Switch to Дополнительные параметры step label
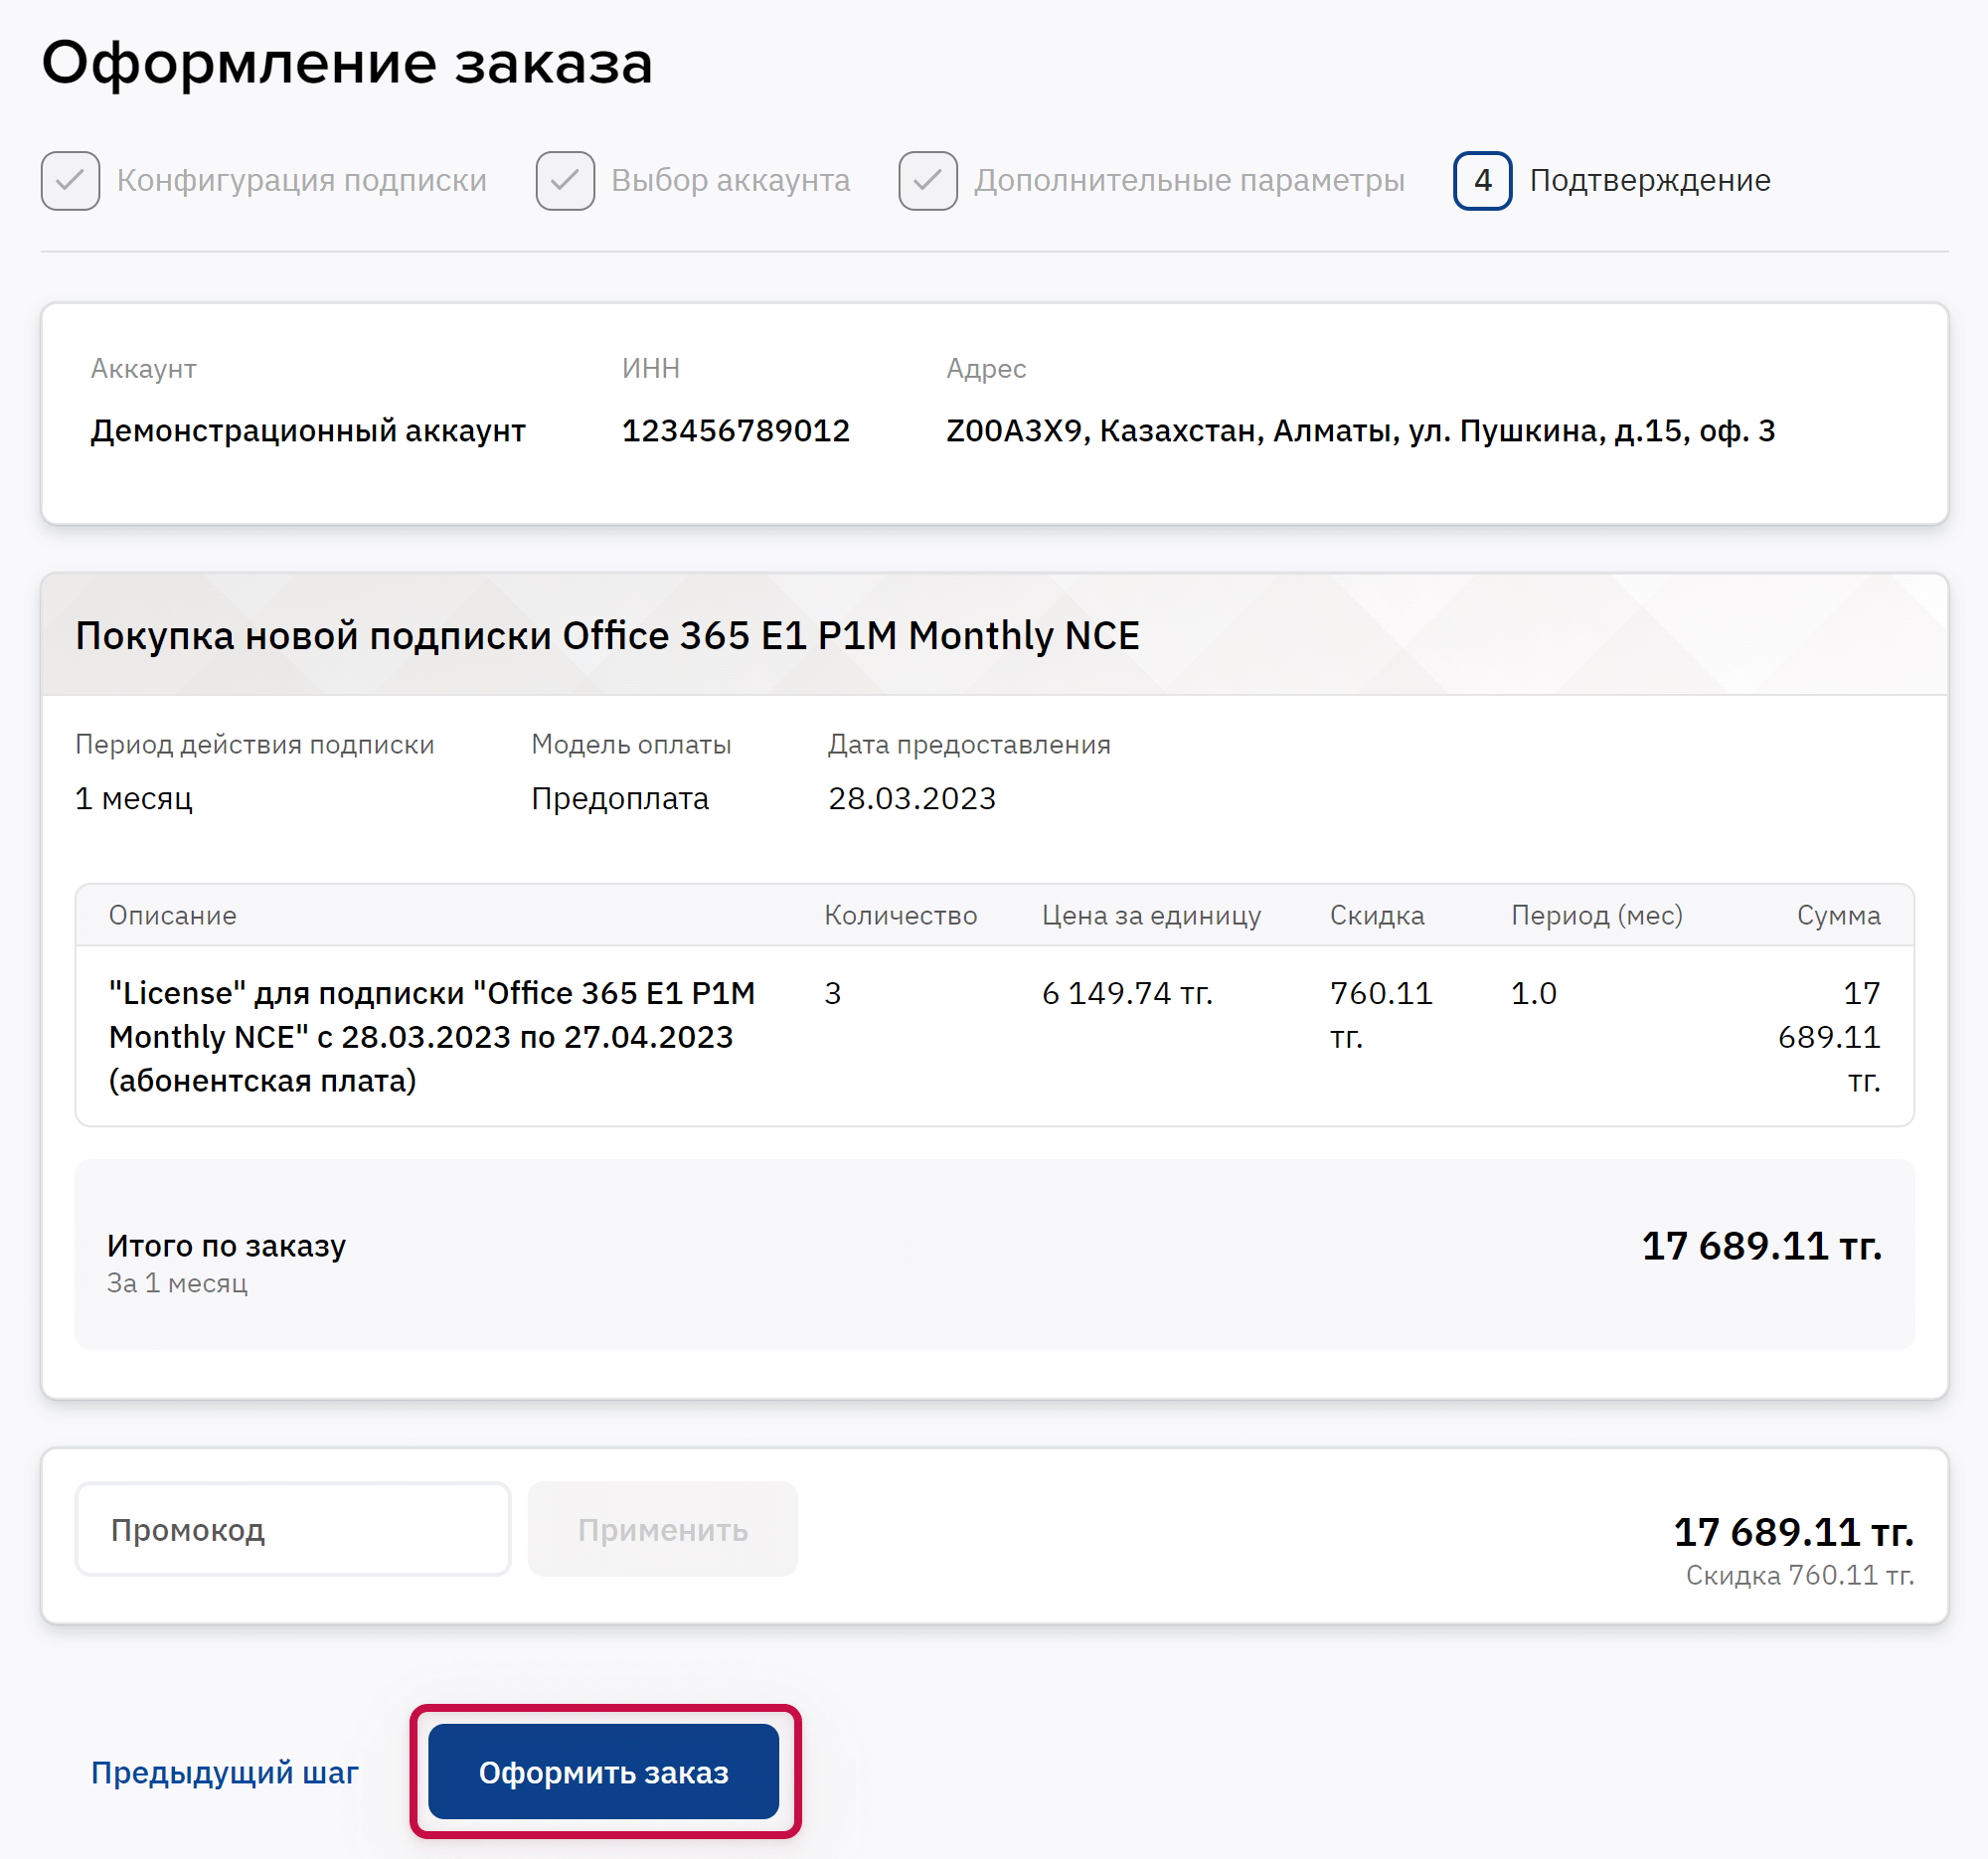Screen dimensions: 1988x1859 [x=1189, y=181]
